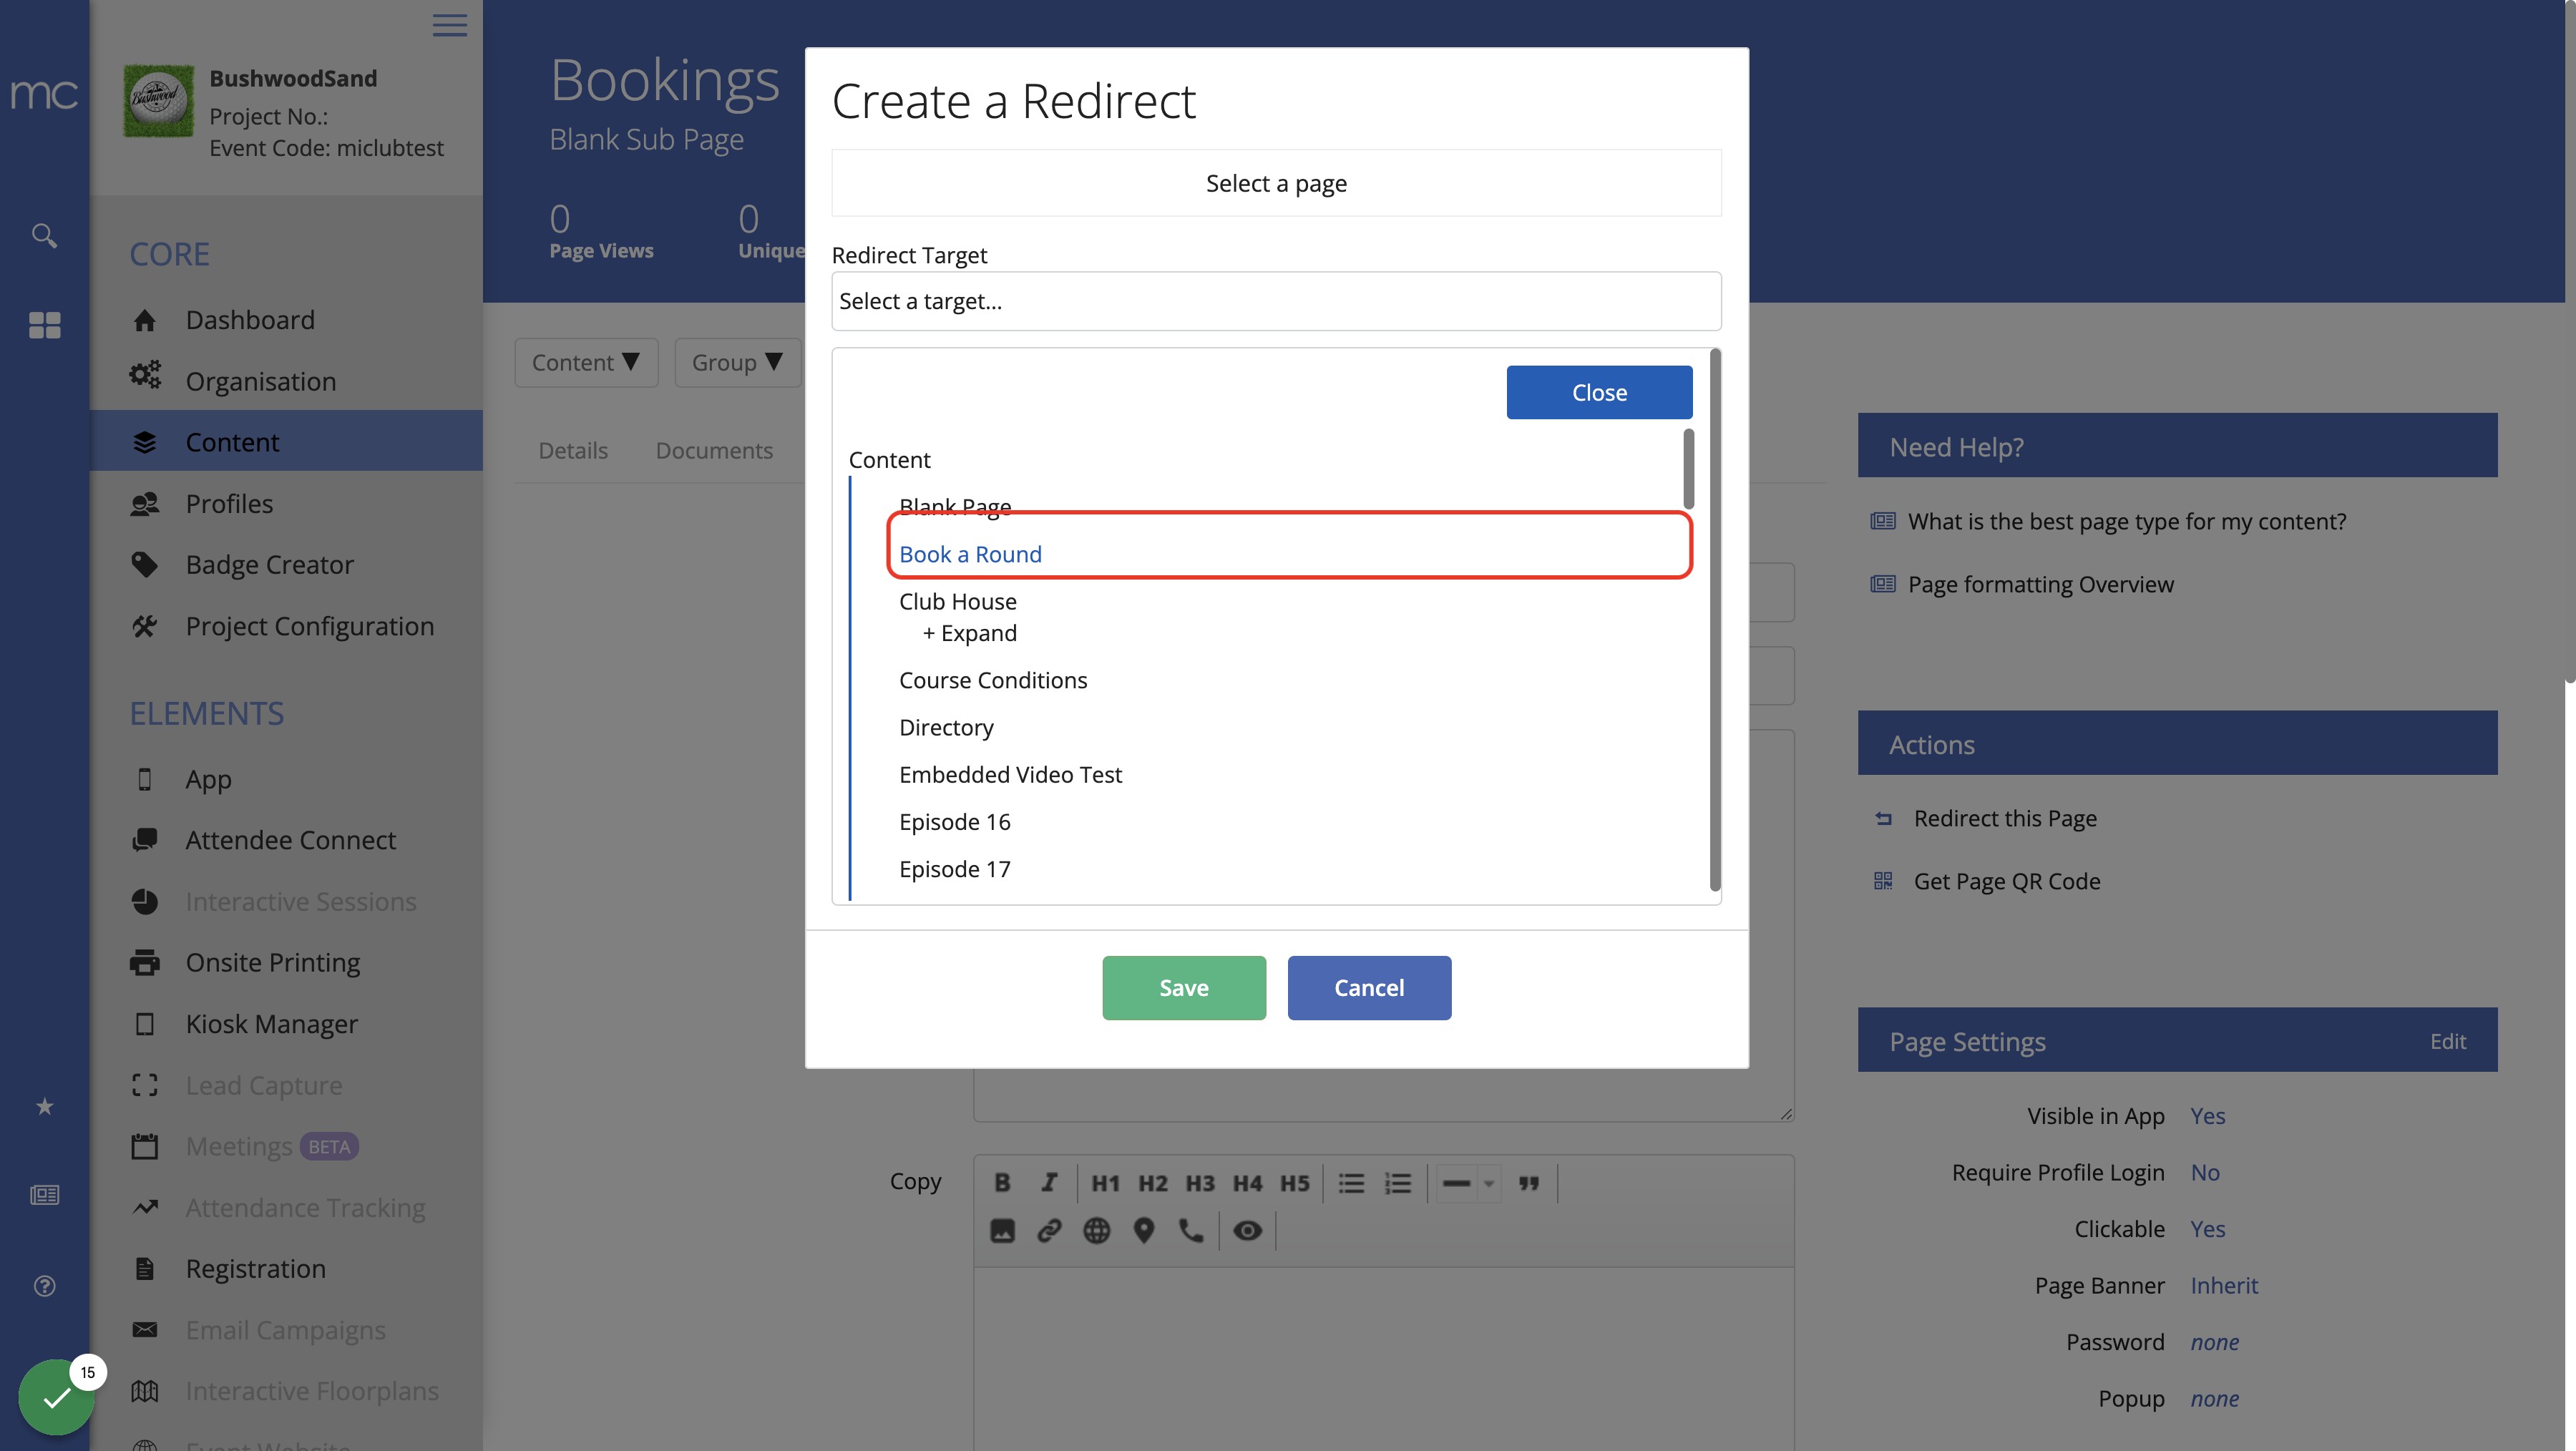Switch to the Details tab
This screenshot has width=2576, height=1451.
573,450
